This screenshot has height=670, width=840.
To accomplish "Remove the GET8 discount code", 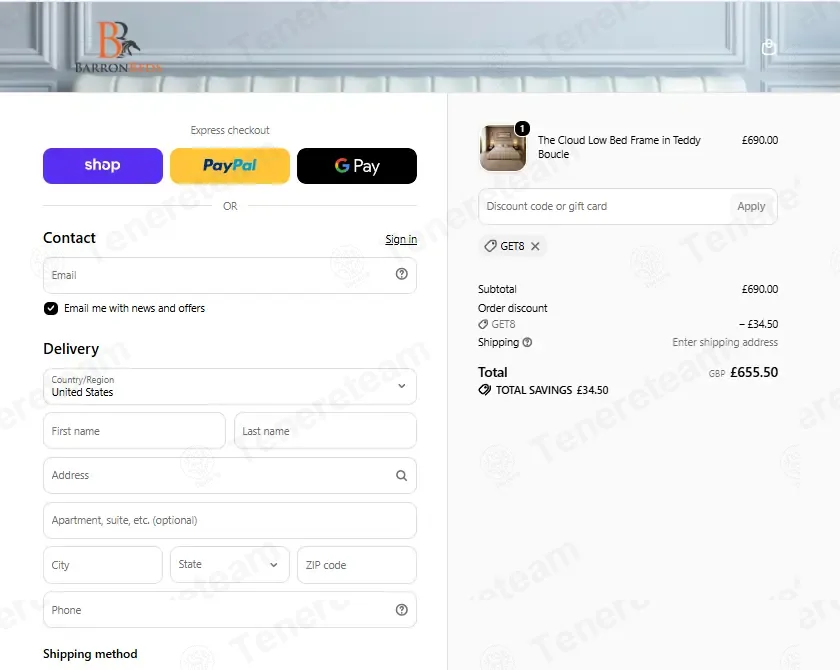I will (x=535, y=246).
